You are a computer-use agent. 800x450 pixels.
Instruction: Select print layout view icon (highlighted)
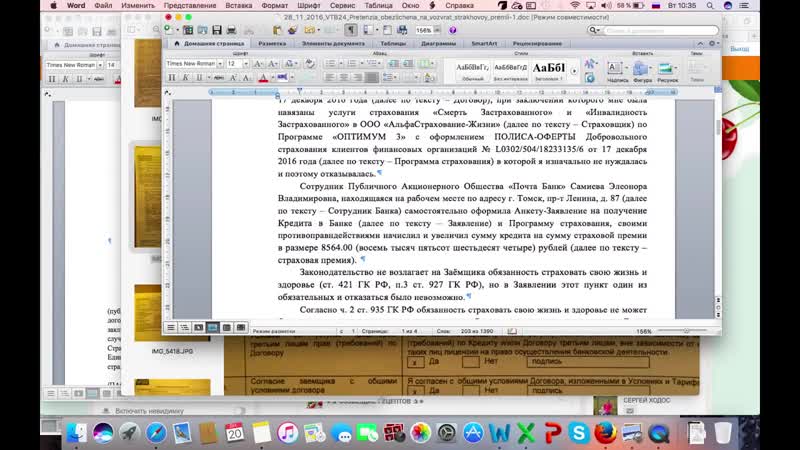[213, 328]
